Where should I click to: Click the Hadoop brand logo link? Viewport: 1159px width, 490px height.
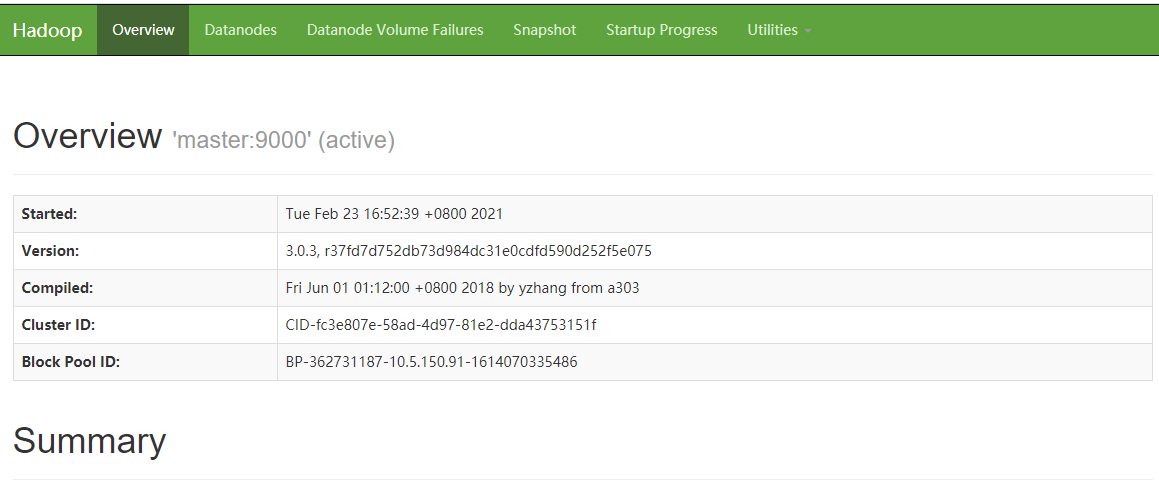(47, 30)
